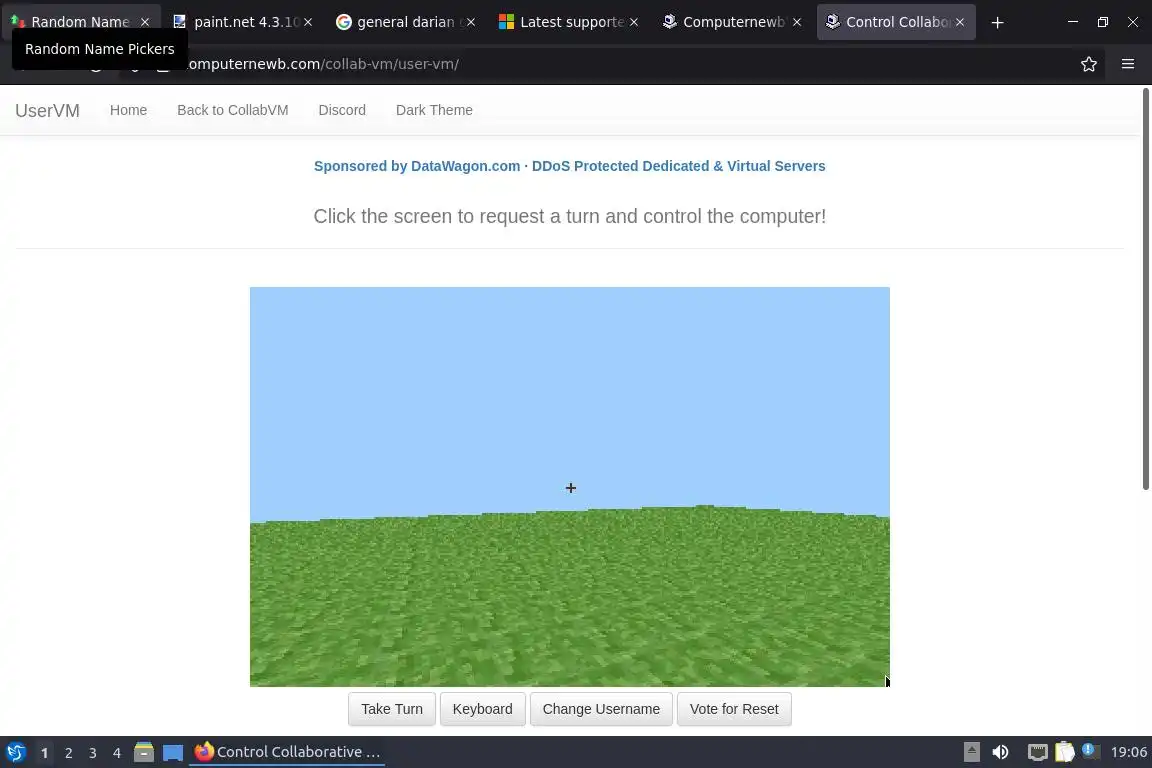
Task: Open the volume control tray icon
Action: pyautogui.click(x=1000, y=752)
